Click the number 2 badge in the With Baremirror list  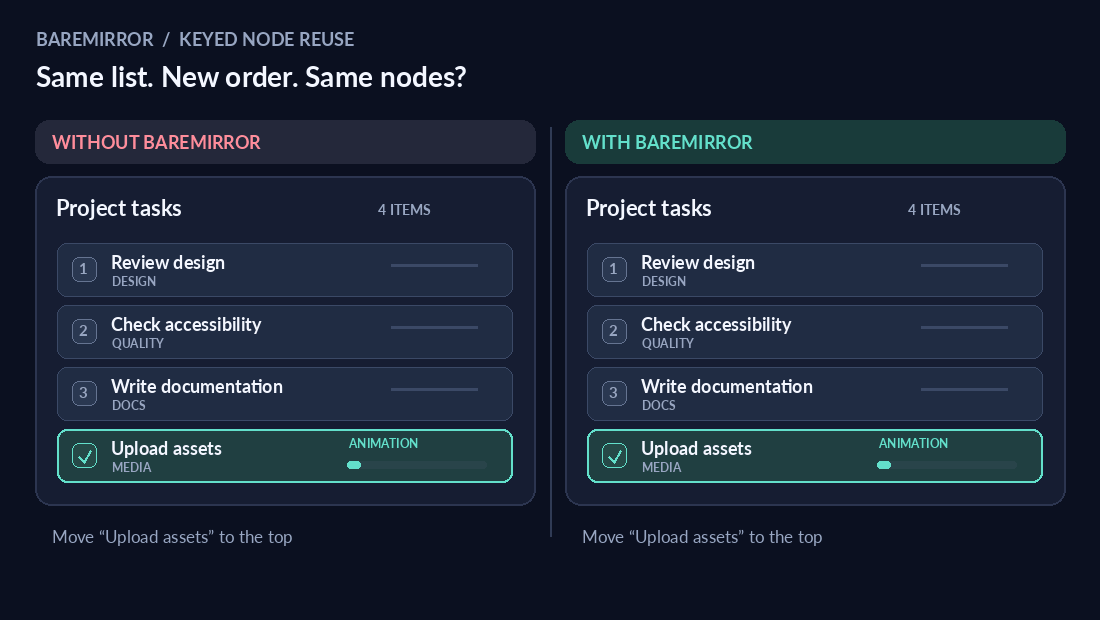[x=614, y=331]
